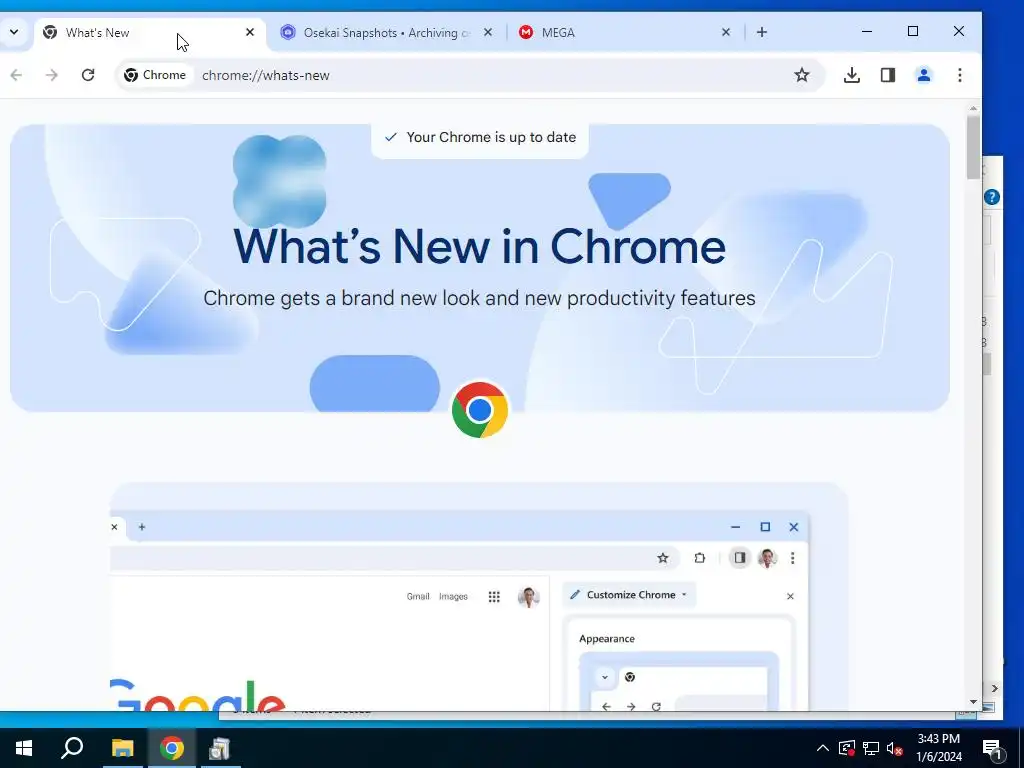The height and width of the screenshot is (768, 1024).
Task: Bookmark this page with the star icon
Action: [802, 75]
